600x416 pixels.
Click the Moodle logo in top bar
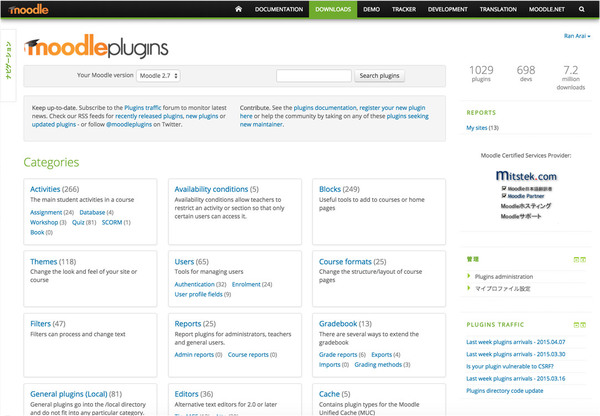click(28, 9)
